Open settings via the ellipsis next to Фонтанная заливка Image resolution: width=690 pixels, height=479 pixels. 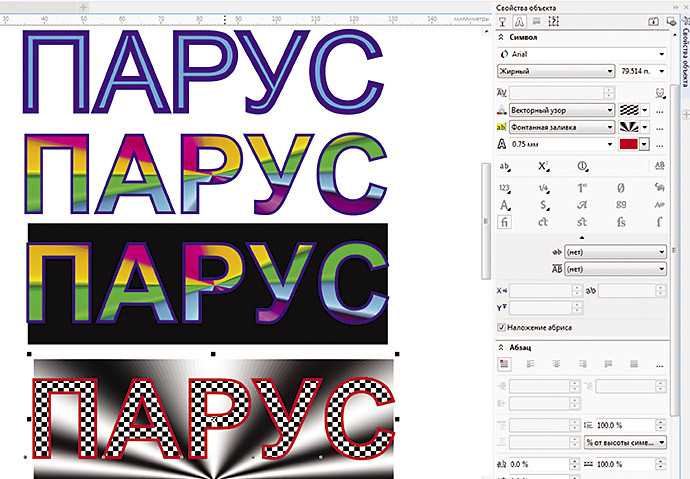coord(659,128)
